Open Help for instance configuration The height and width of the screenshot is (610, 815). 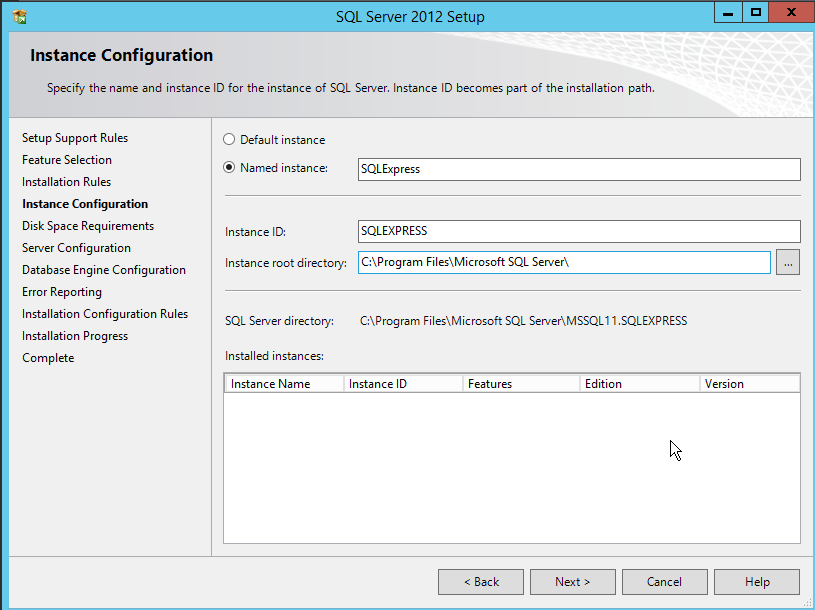(757, 581)
